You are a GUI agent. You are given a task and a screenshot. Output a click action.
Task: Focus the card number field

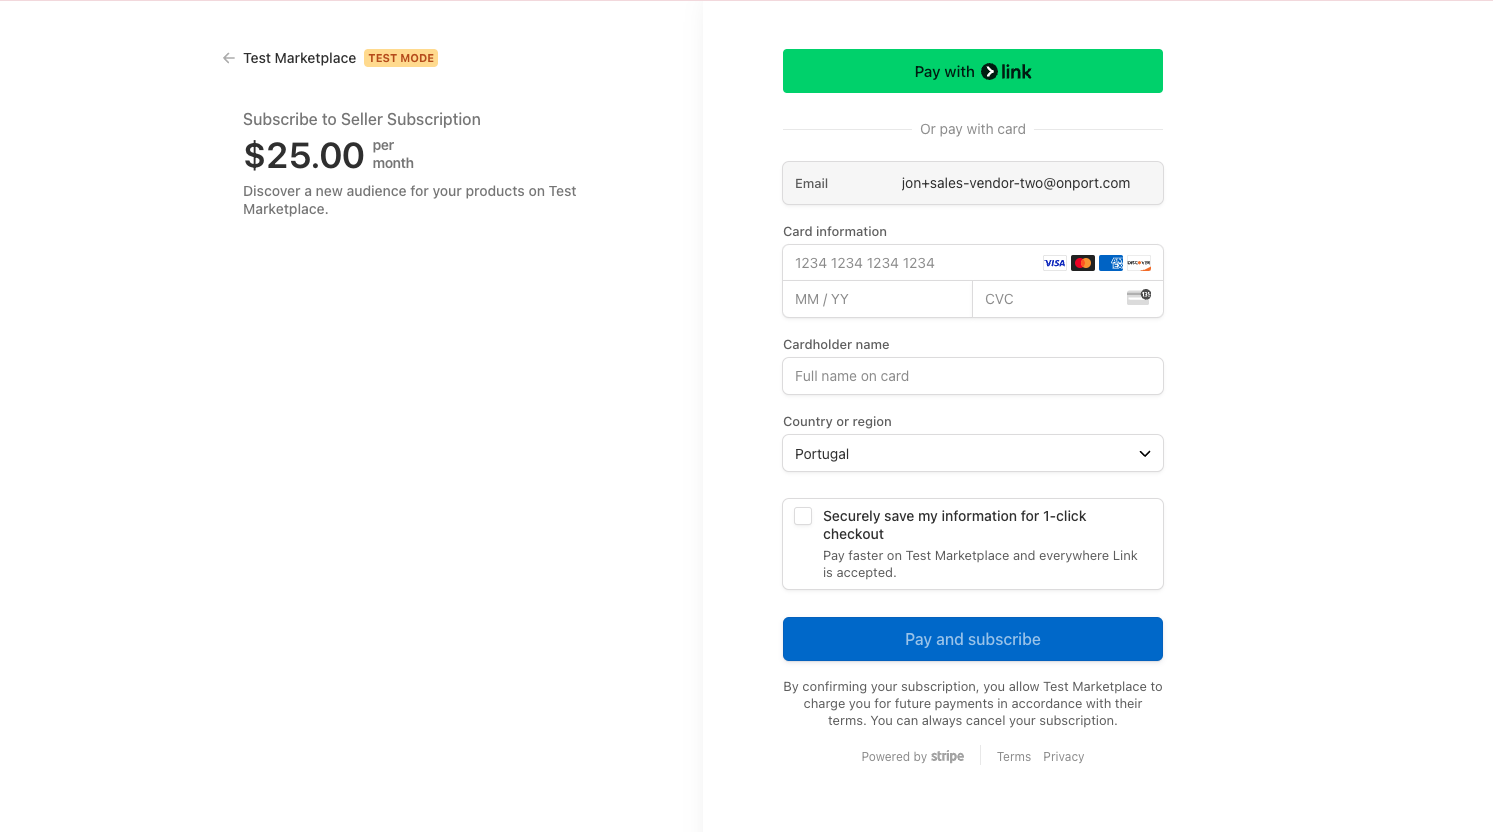[910, 263]
